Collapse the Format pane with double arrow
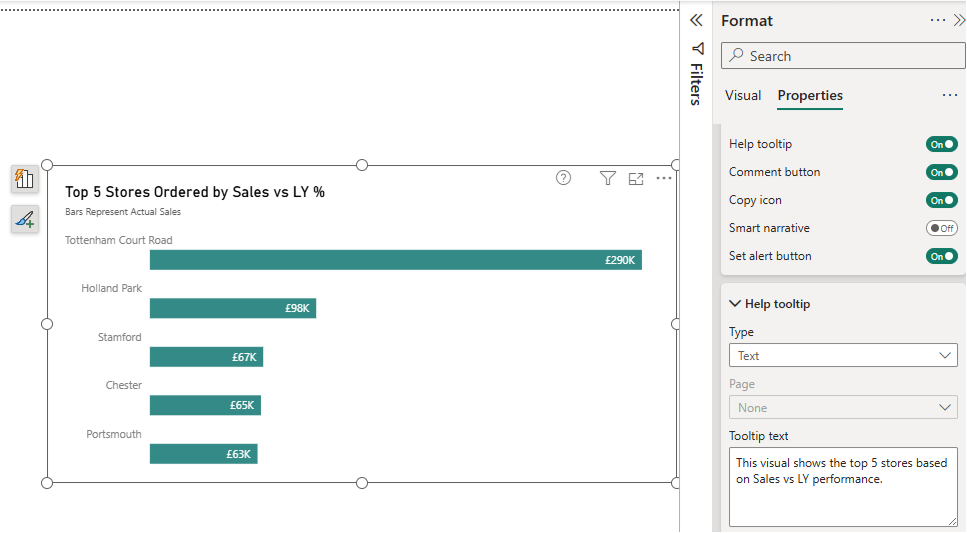This screenshot has width=967, height=533. [x=959, y=20]
